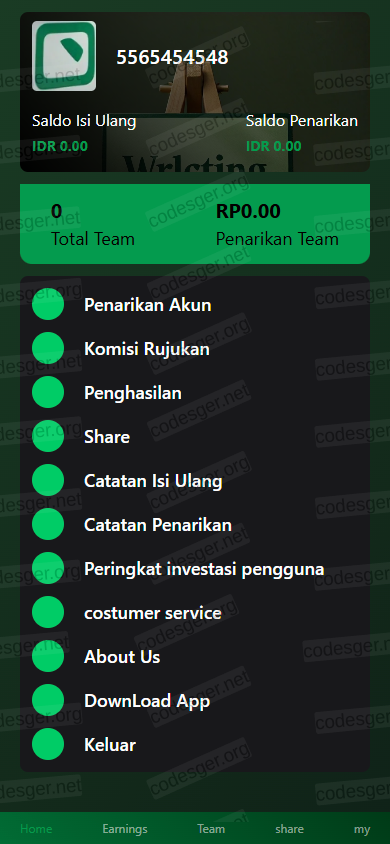Click the green circle icon beside Penarikan Akun
Viewport: 390px width, 844px height.
tap(48, 305)
